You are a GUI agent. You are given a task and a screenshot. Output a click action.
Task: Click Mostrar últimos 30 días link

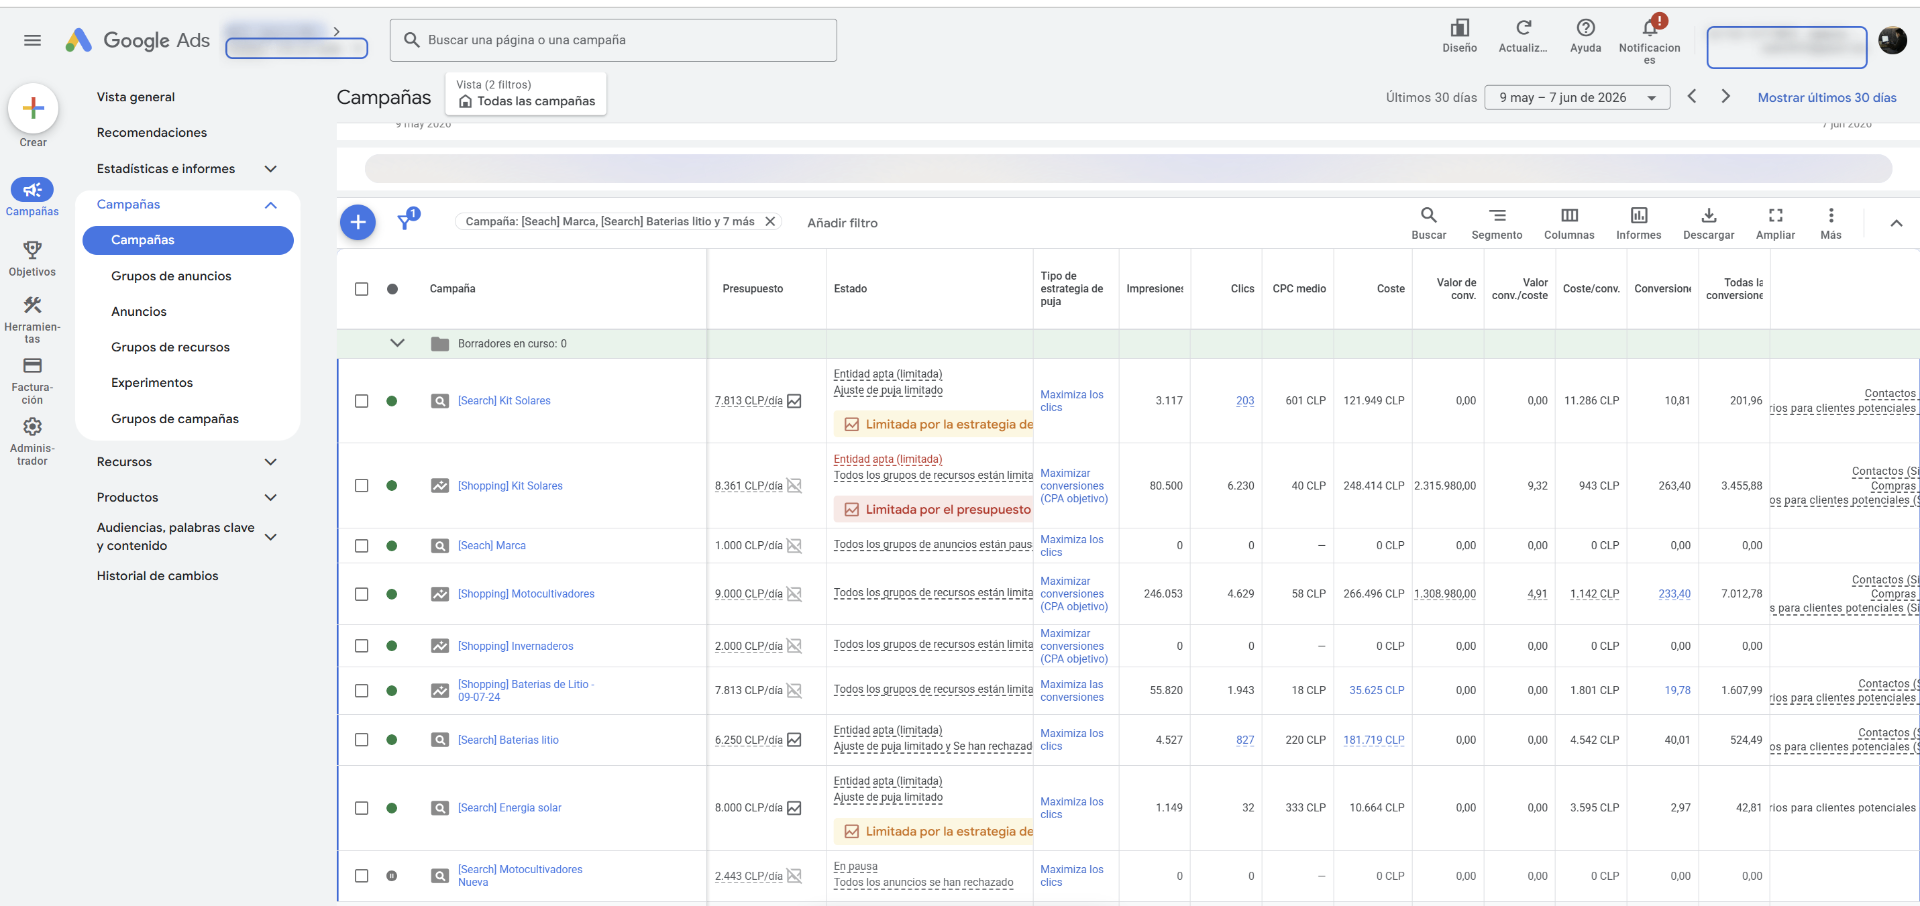pos(1827,98)
